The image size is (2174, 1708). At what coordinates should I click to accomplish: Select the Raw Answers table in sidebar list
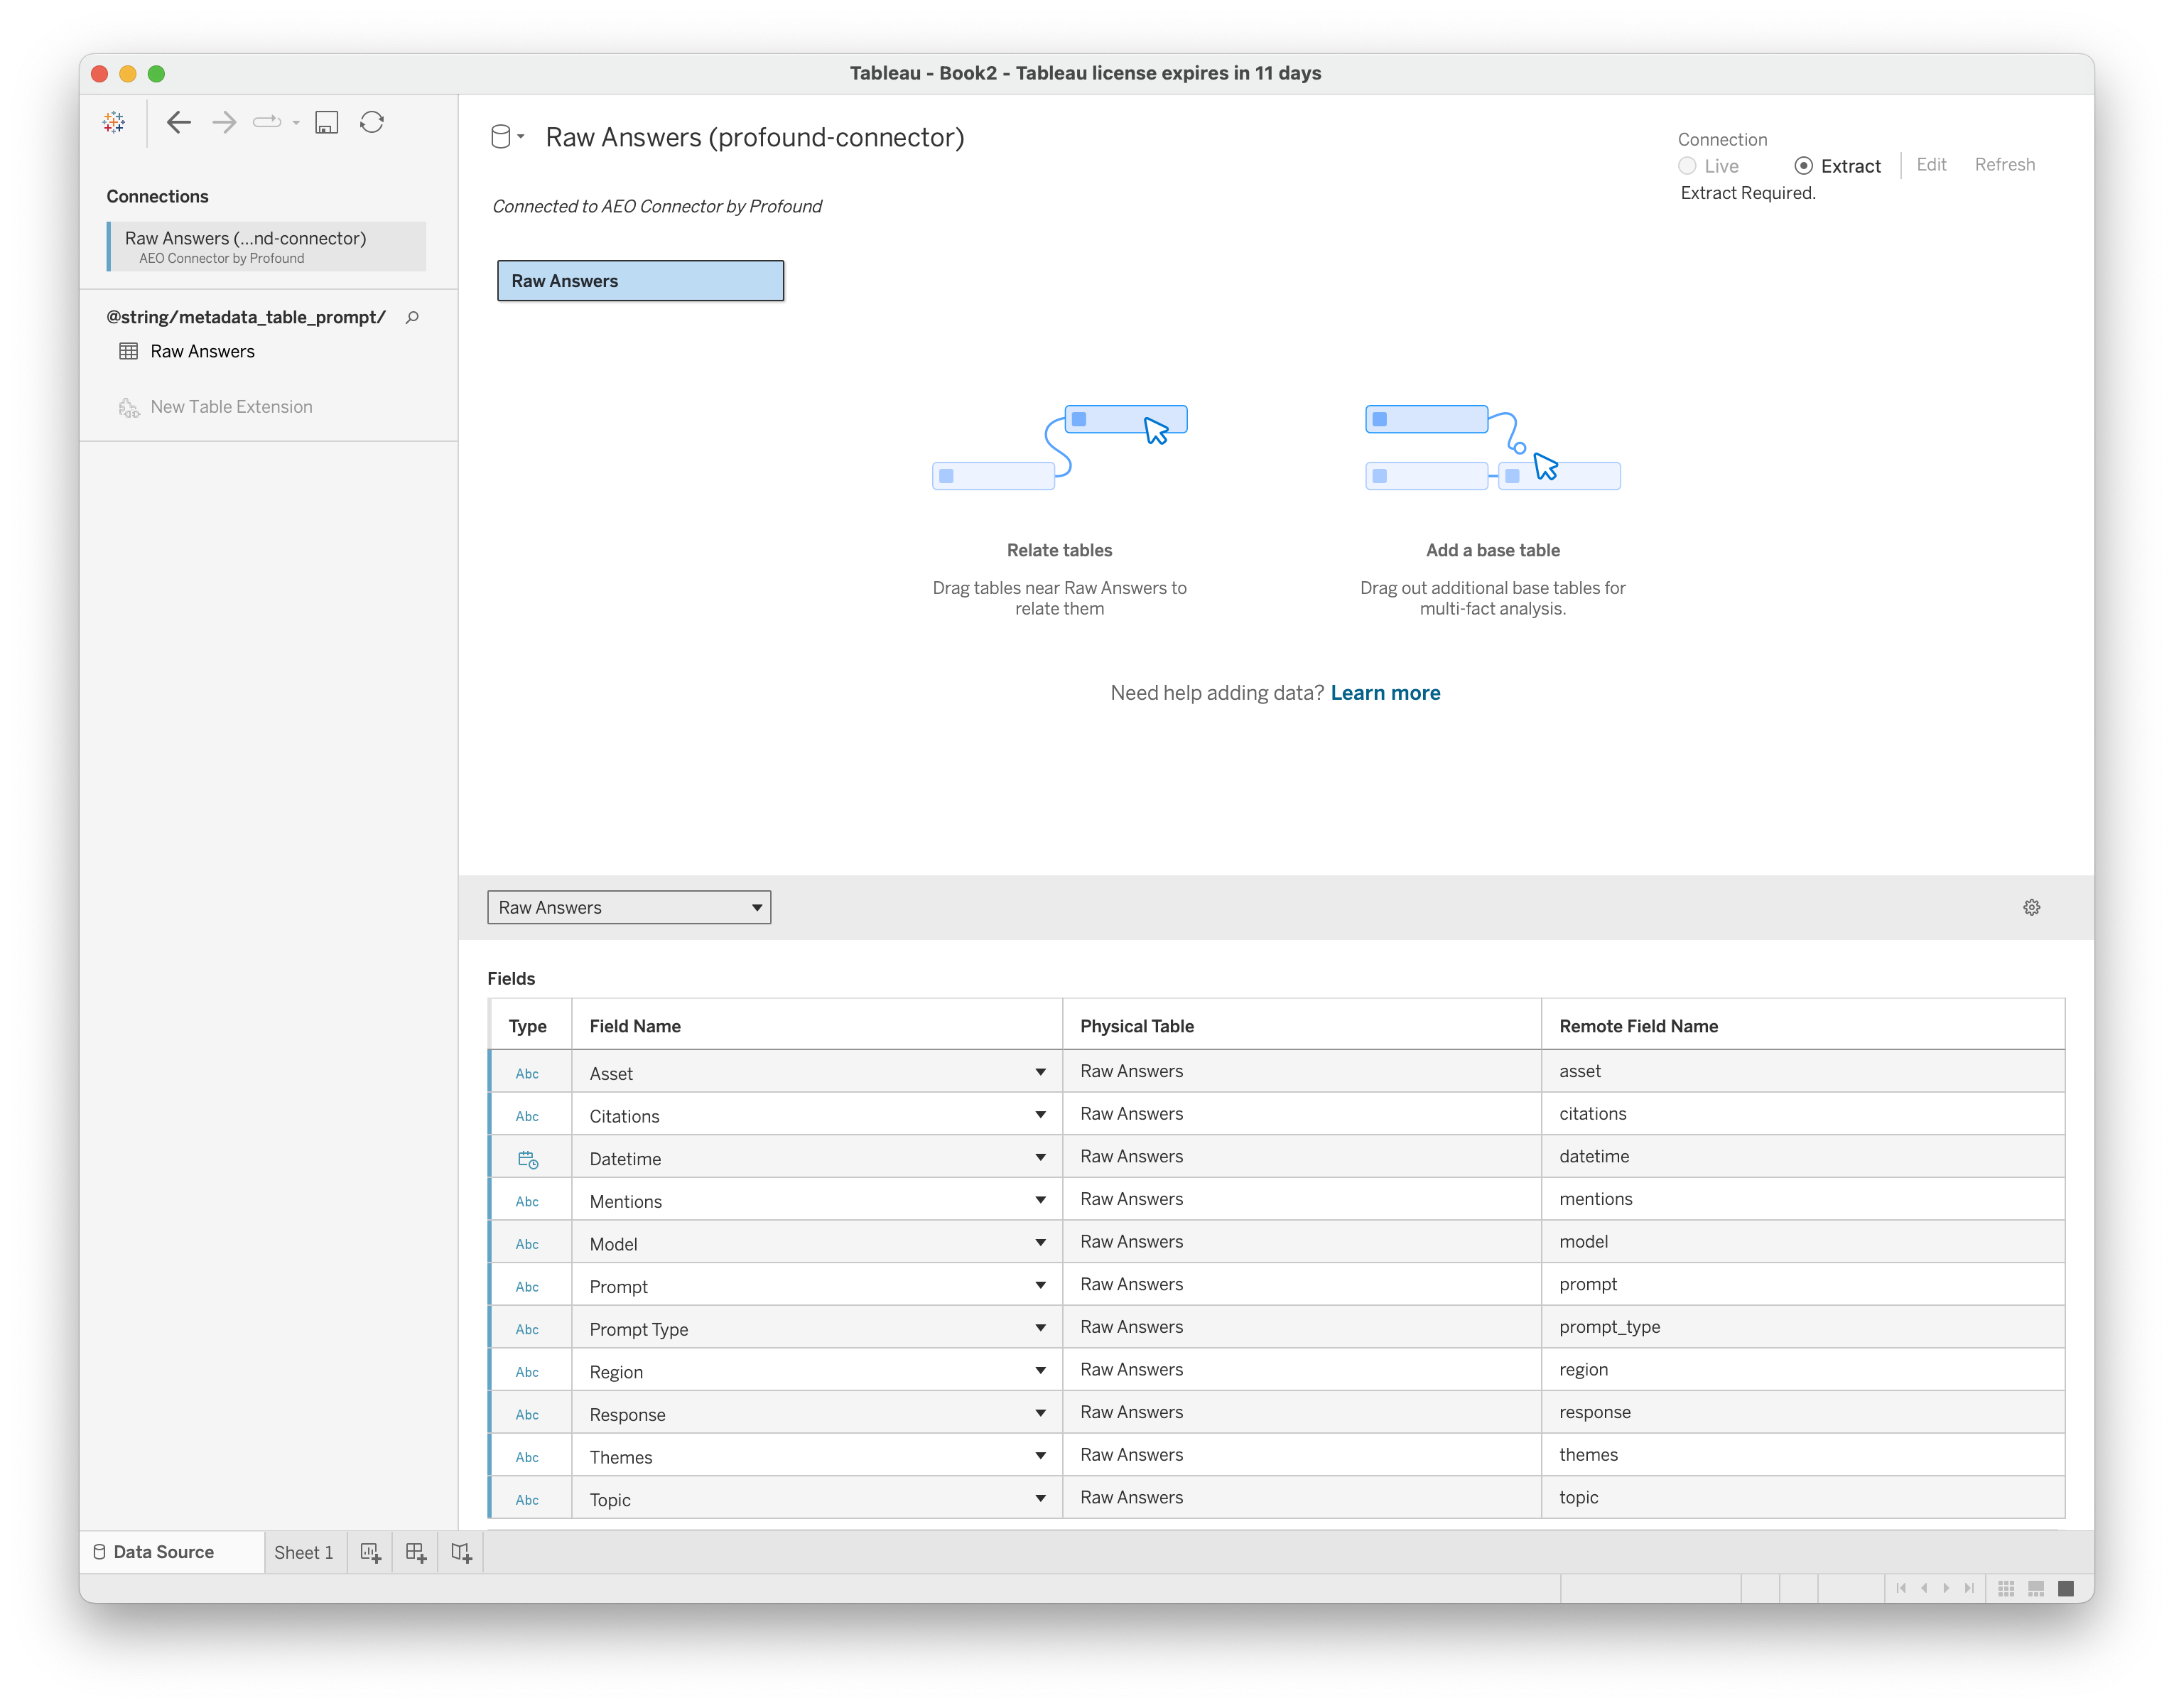click(202, 351)
